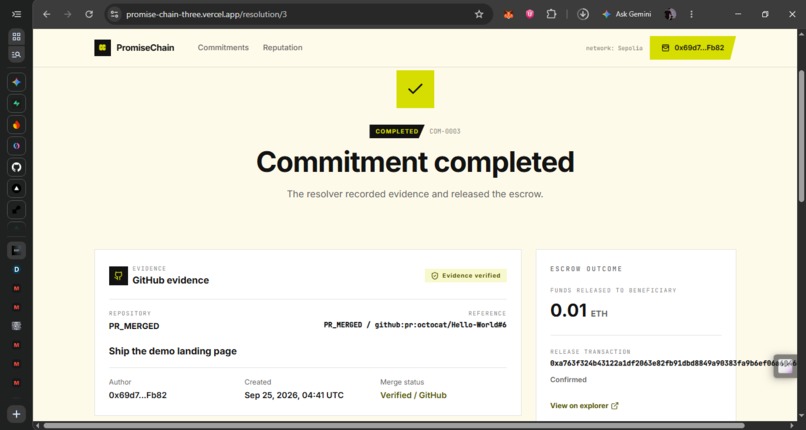Click the resolver recorded evidence subtitle
The height and width of the screenshot is (430, 806).
(415, 194)
